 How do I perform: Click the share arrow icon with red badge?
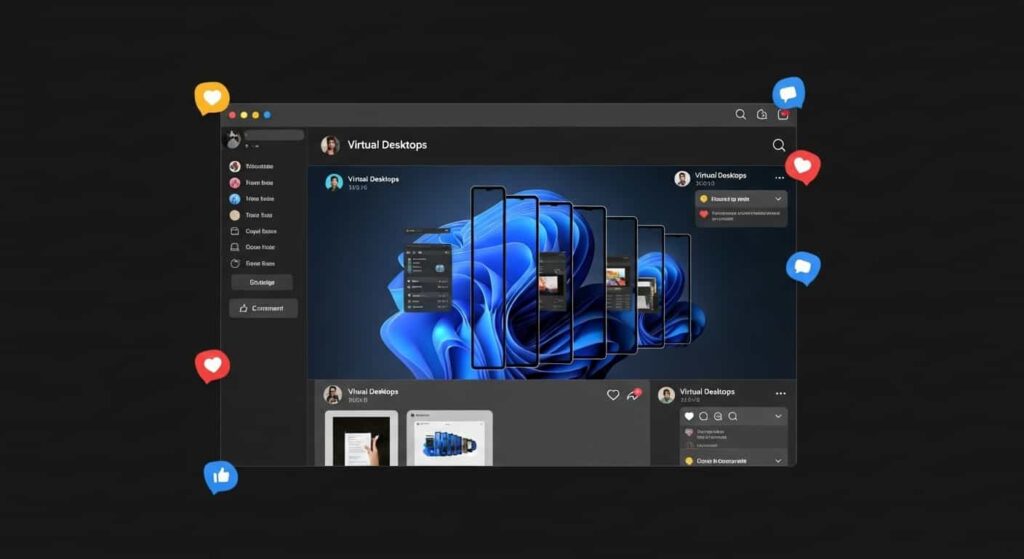633,395
